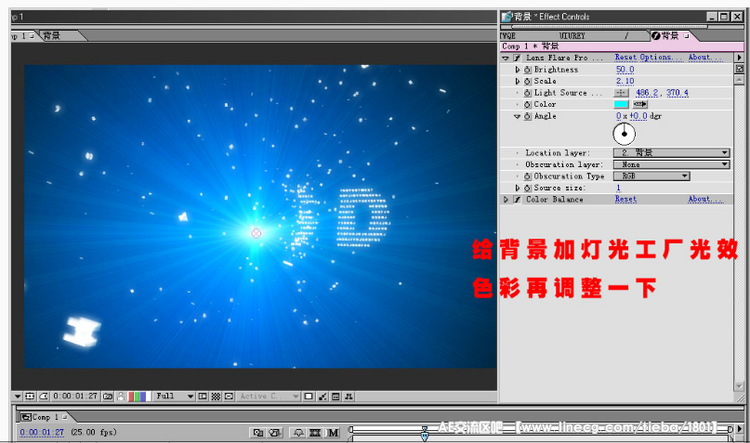Toggle the shy layers icon in timeline

[298, 432]
